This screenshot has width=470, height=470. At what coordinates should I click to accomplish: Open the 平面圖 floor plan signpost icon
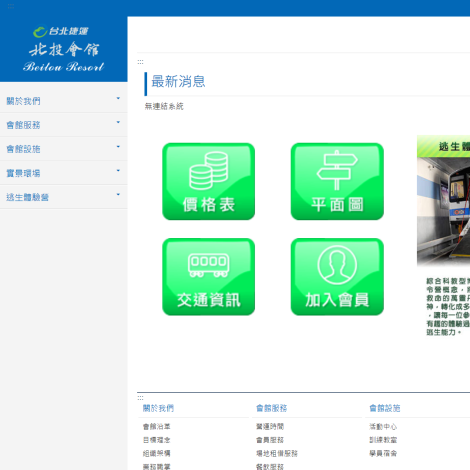pyautogui.click(x=337, y=181)
